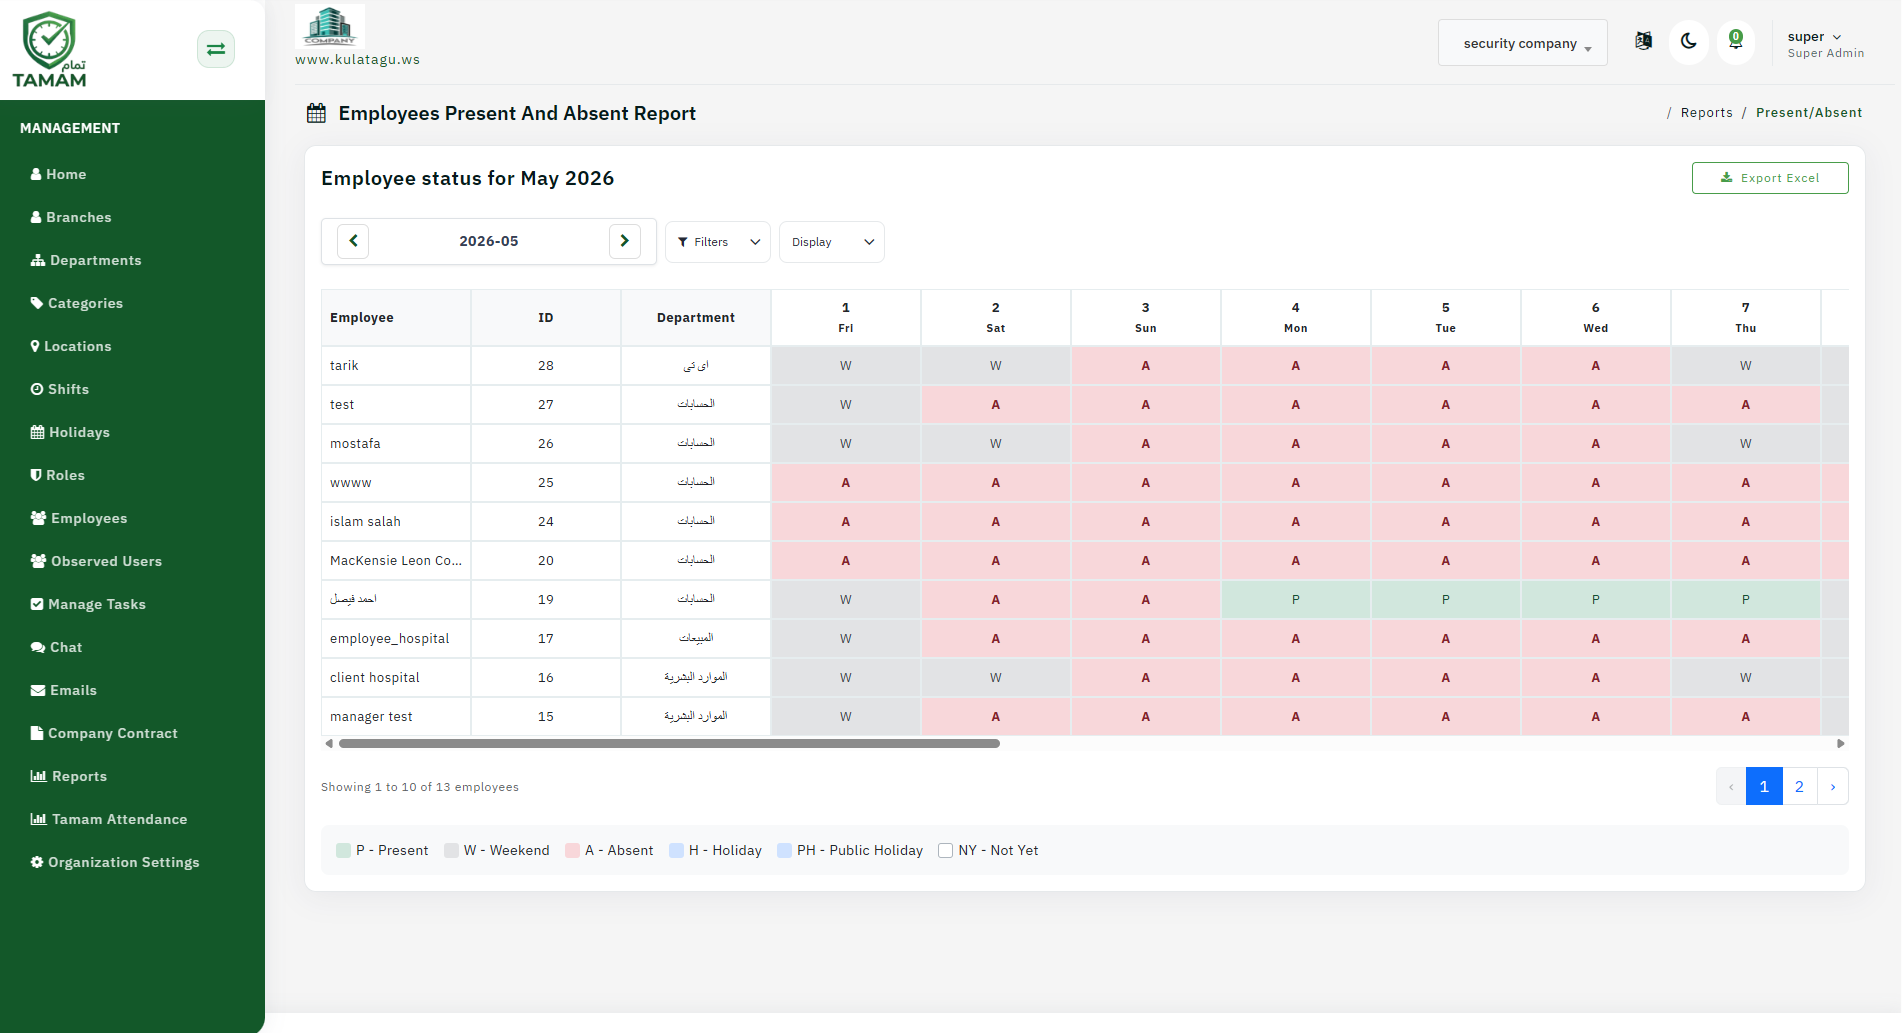This screenshot has width=1902, height=1034.
Task: Open the language translate icon
Action: [1643, 41]
